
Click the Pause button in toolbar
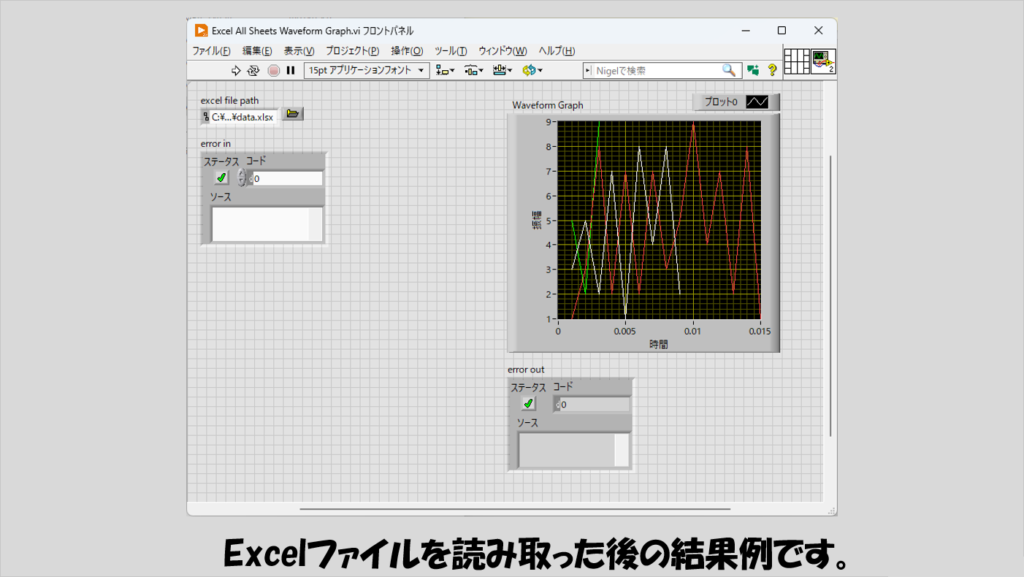pos(291,70)
